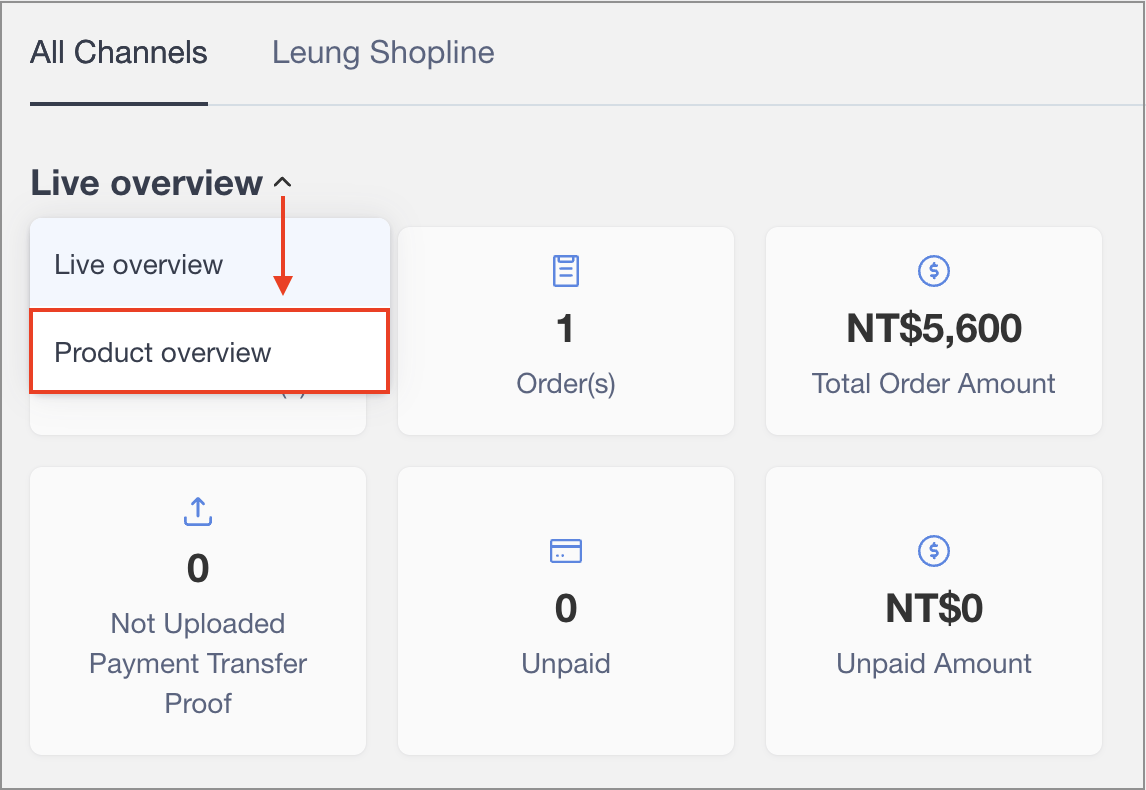1146x790 pixels.
Task: Click the clipboard icon above Order(s)
Action: (566, 270)
